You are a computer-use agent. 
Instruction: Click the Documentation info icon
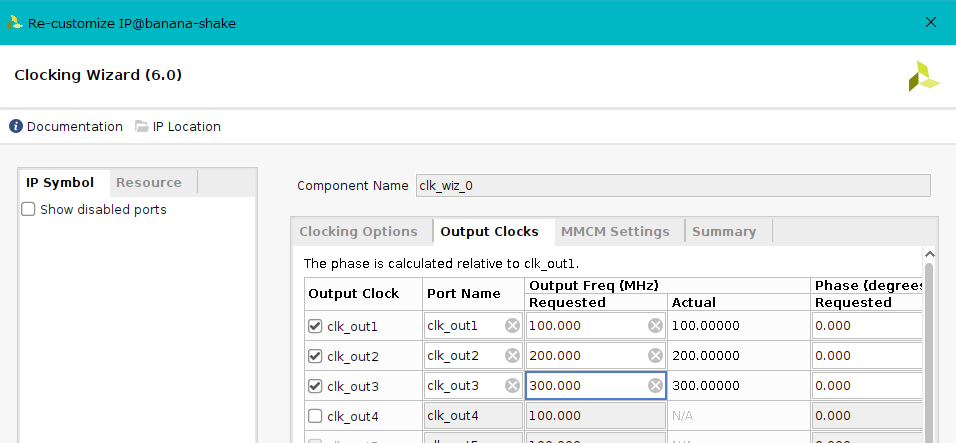point(16,127)
